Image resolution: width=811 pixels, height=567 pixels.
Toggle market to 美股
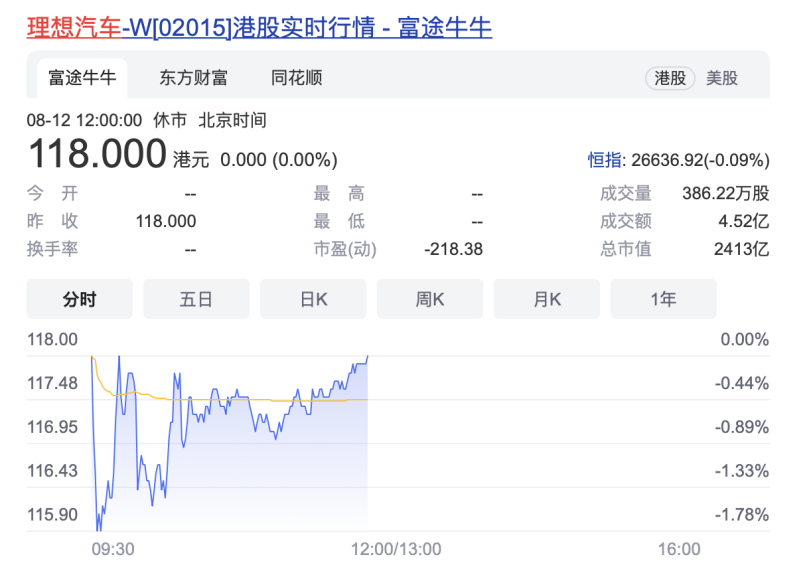pyautogui.click(x=722, y=77)
